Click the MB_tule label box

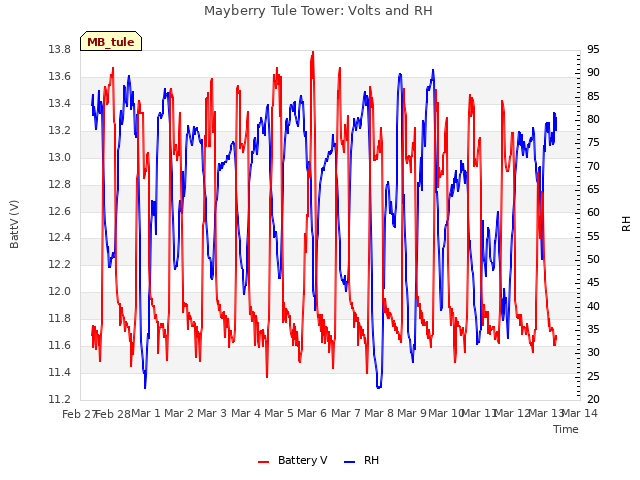[x=111, y=42]
